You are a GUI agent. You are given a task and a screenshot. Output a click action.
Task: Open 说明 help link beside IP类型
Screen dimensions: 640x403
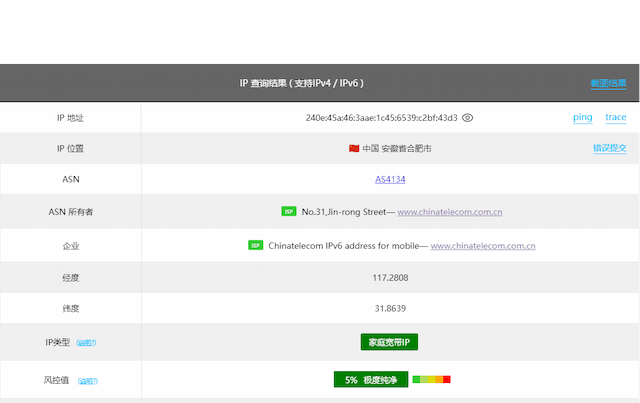(86, 343)
